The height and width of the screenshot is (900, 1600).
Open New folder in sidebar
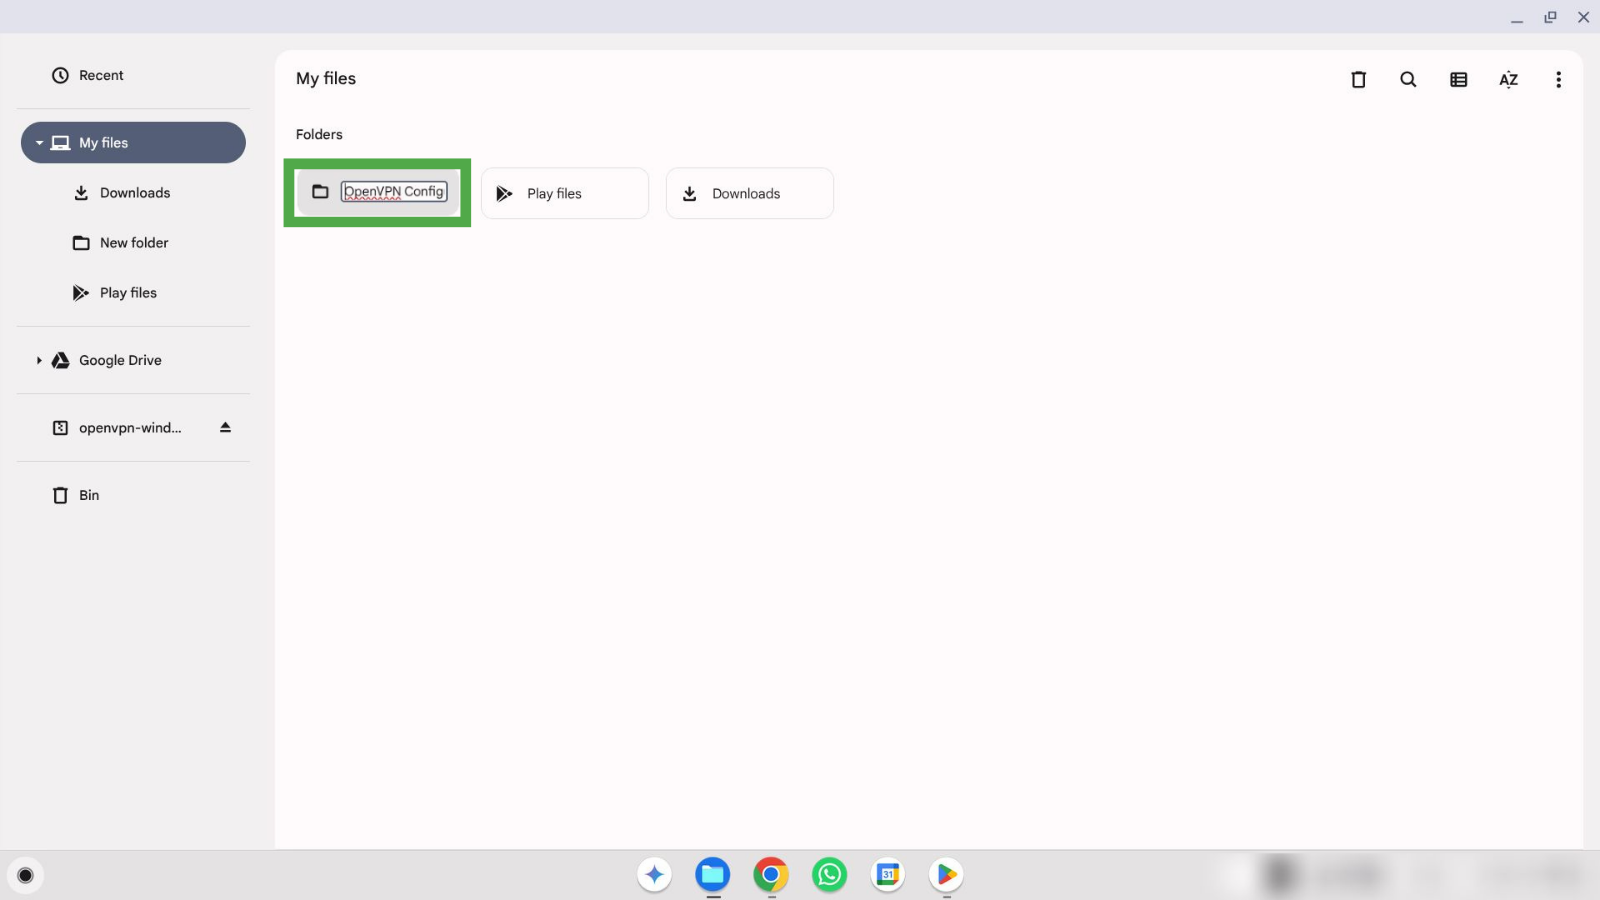pos(133,243)
